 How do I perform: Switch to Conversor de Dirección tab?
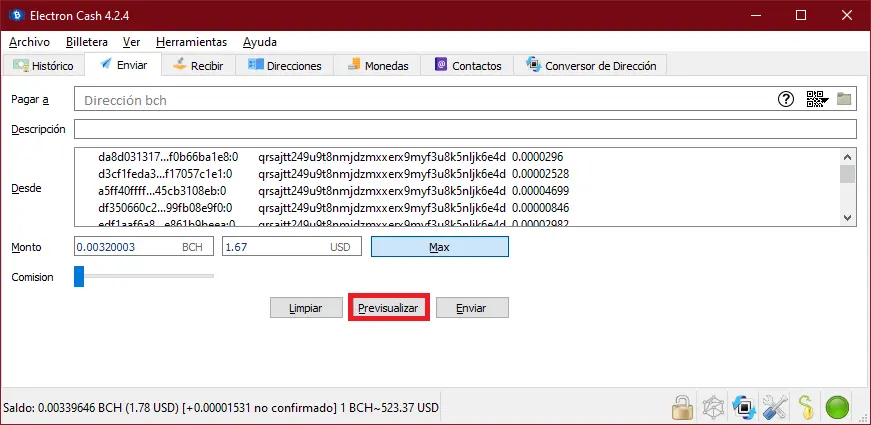590,66
